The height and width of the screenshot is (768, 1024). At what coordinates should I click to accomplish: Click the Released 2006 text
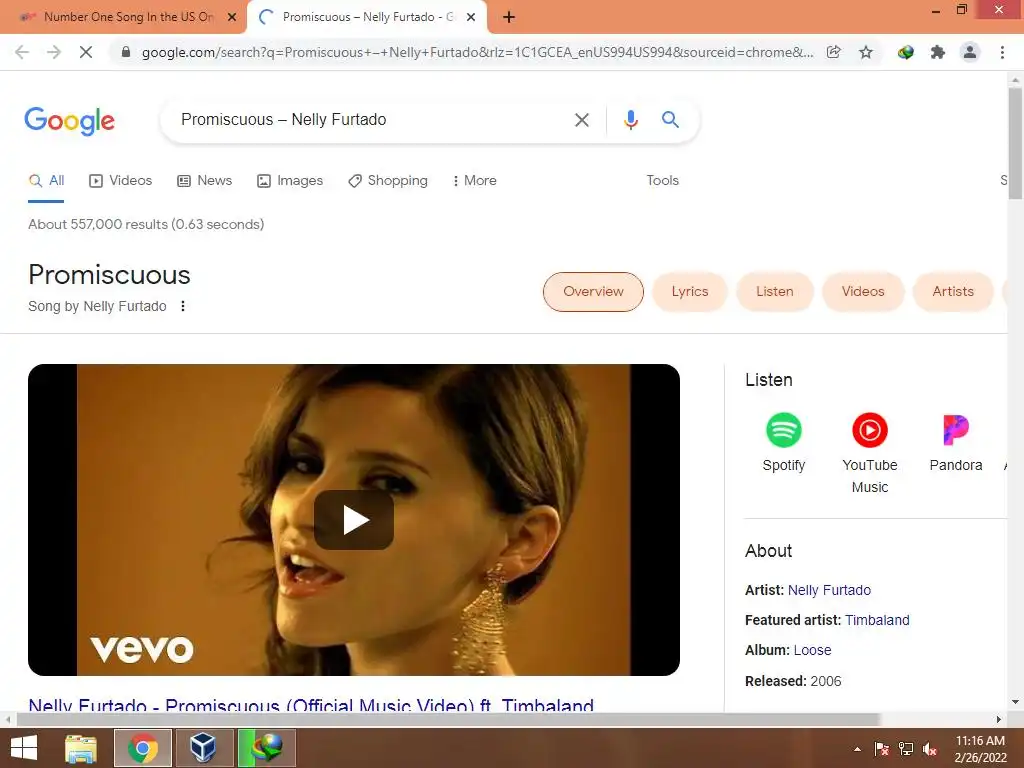(x=793, y=681)
